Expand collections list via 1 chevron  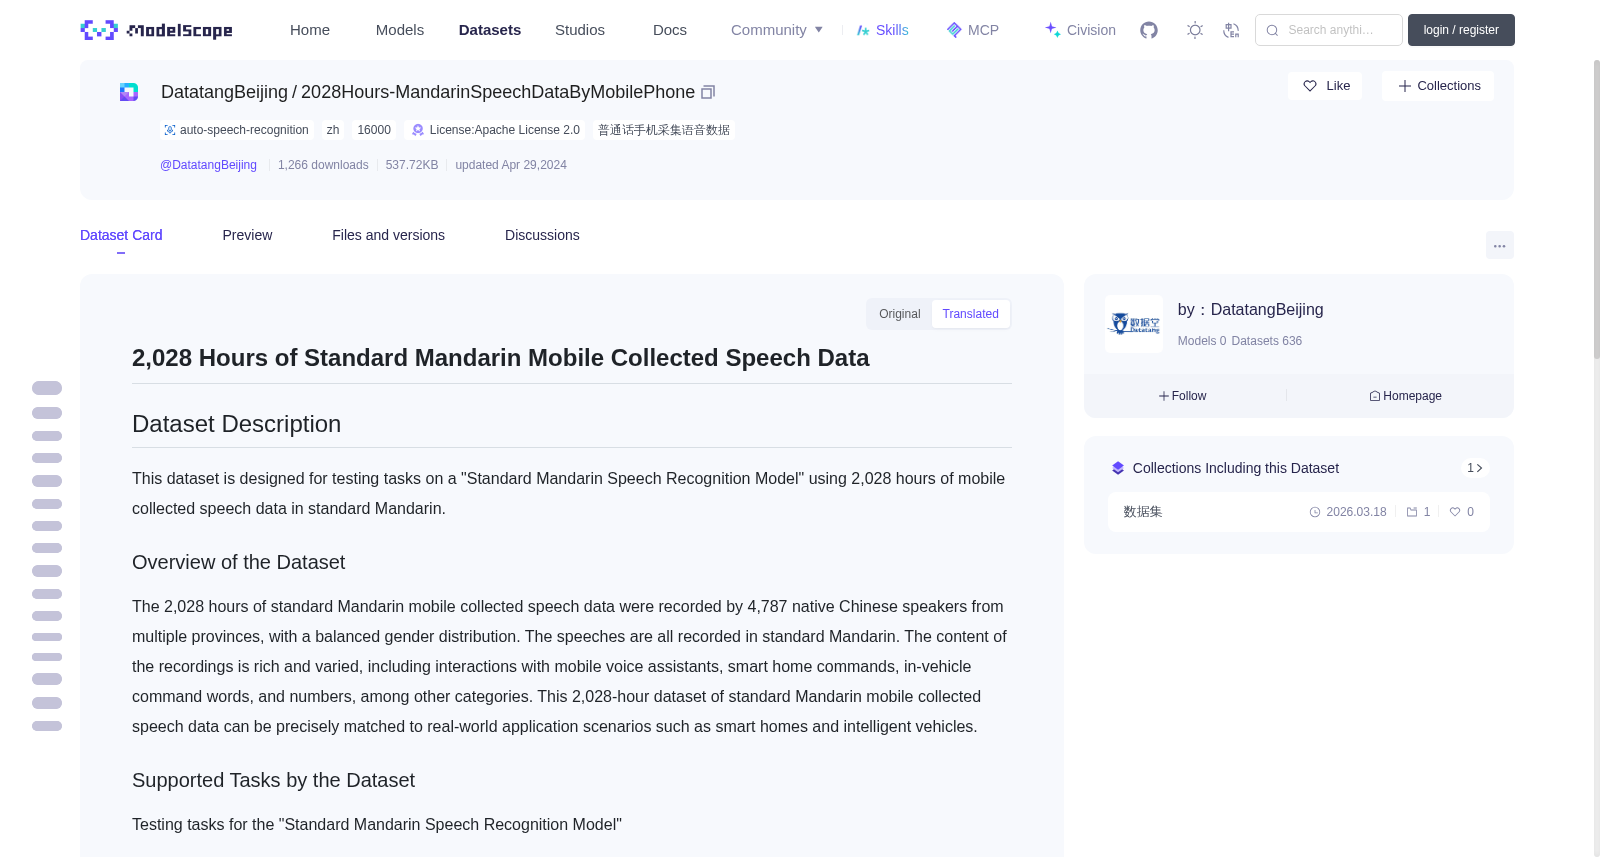coord(1475,468)
